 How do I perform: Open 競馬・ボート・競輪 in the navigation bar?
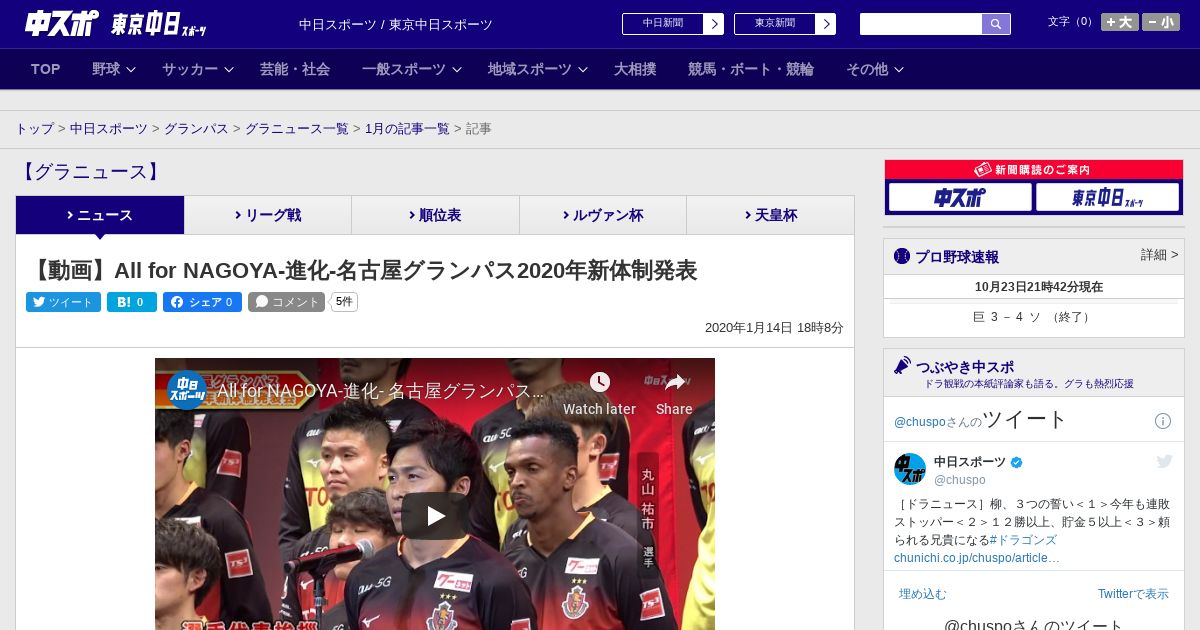point(751,69)
